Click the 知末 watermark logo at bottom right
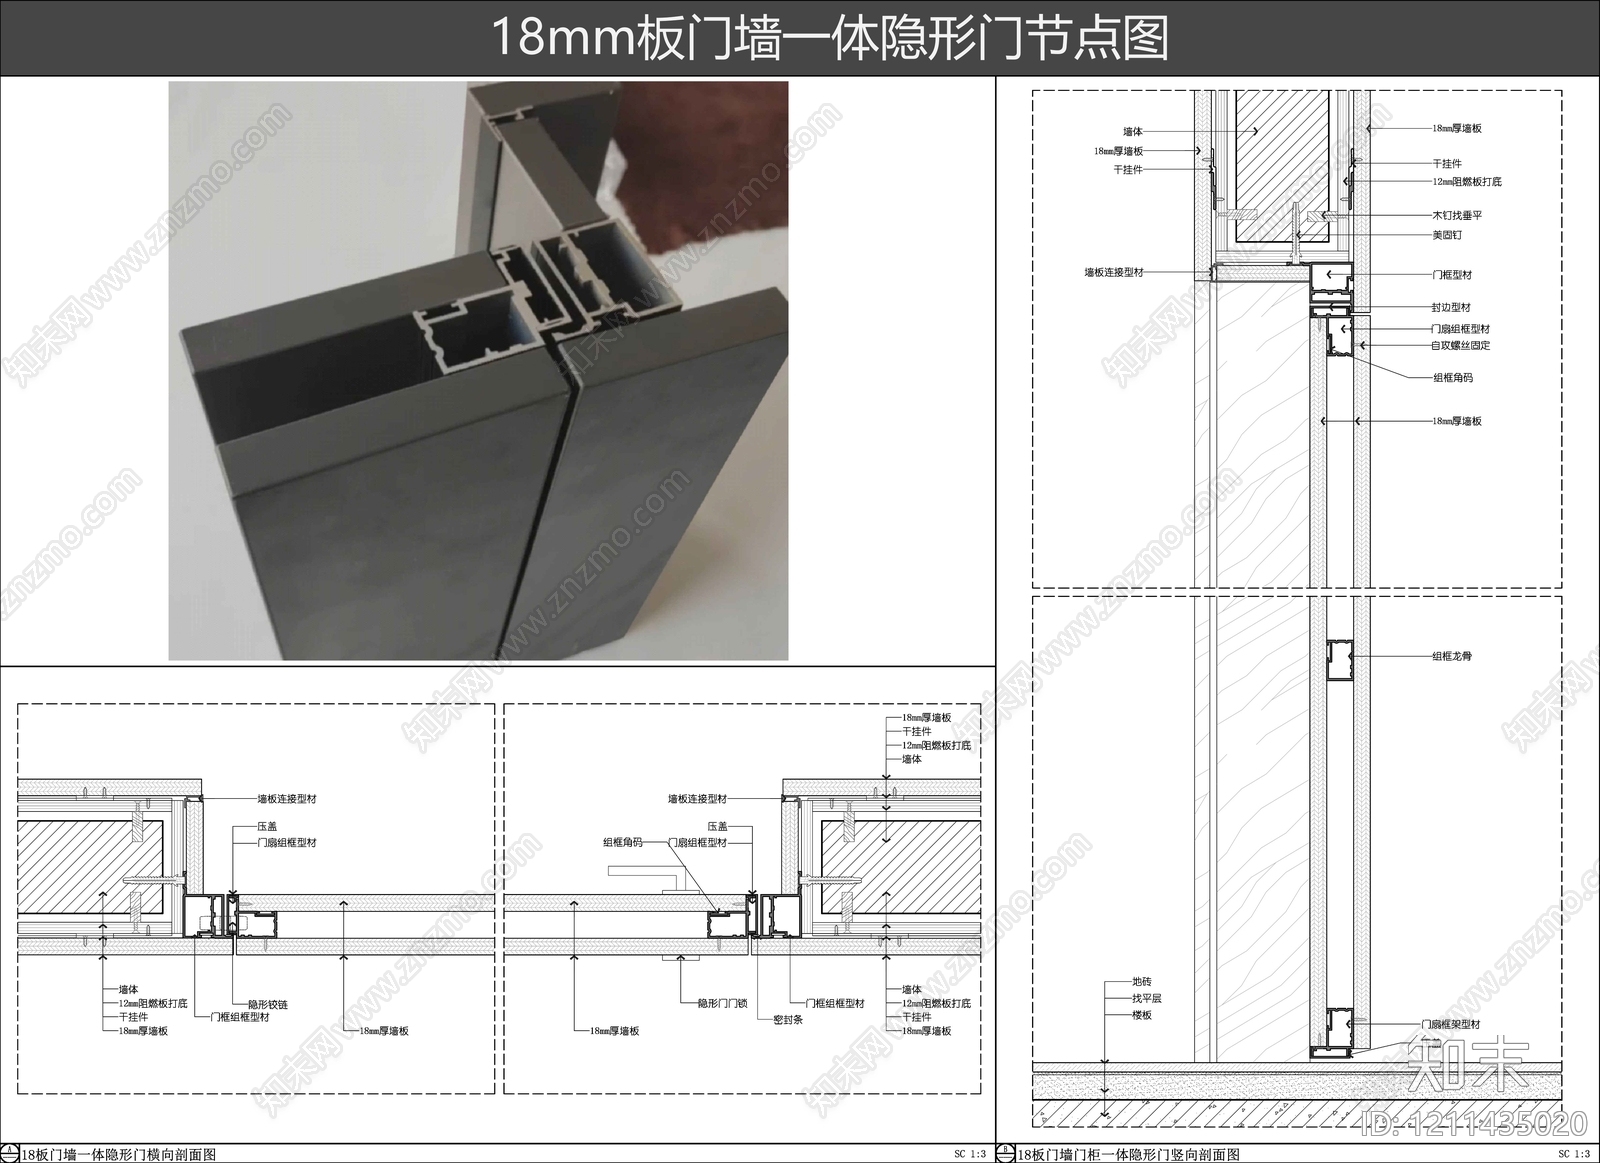Screen dimensions: 1600x1163 pos(1468,1063)
